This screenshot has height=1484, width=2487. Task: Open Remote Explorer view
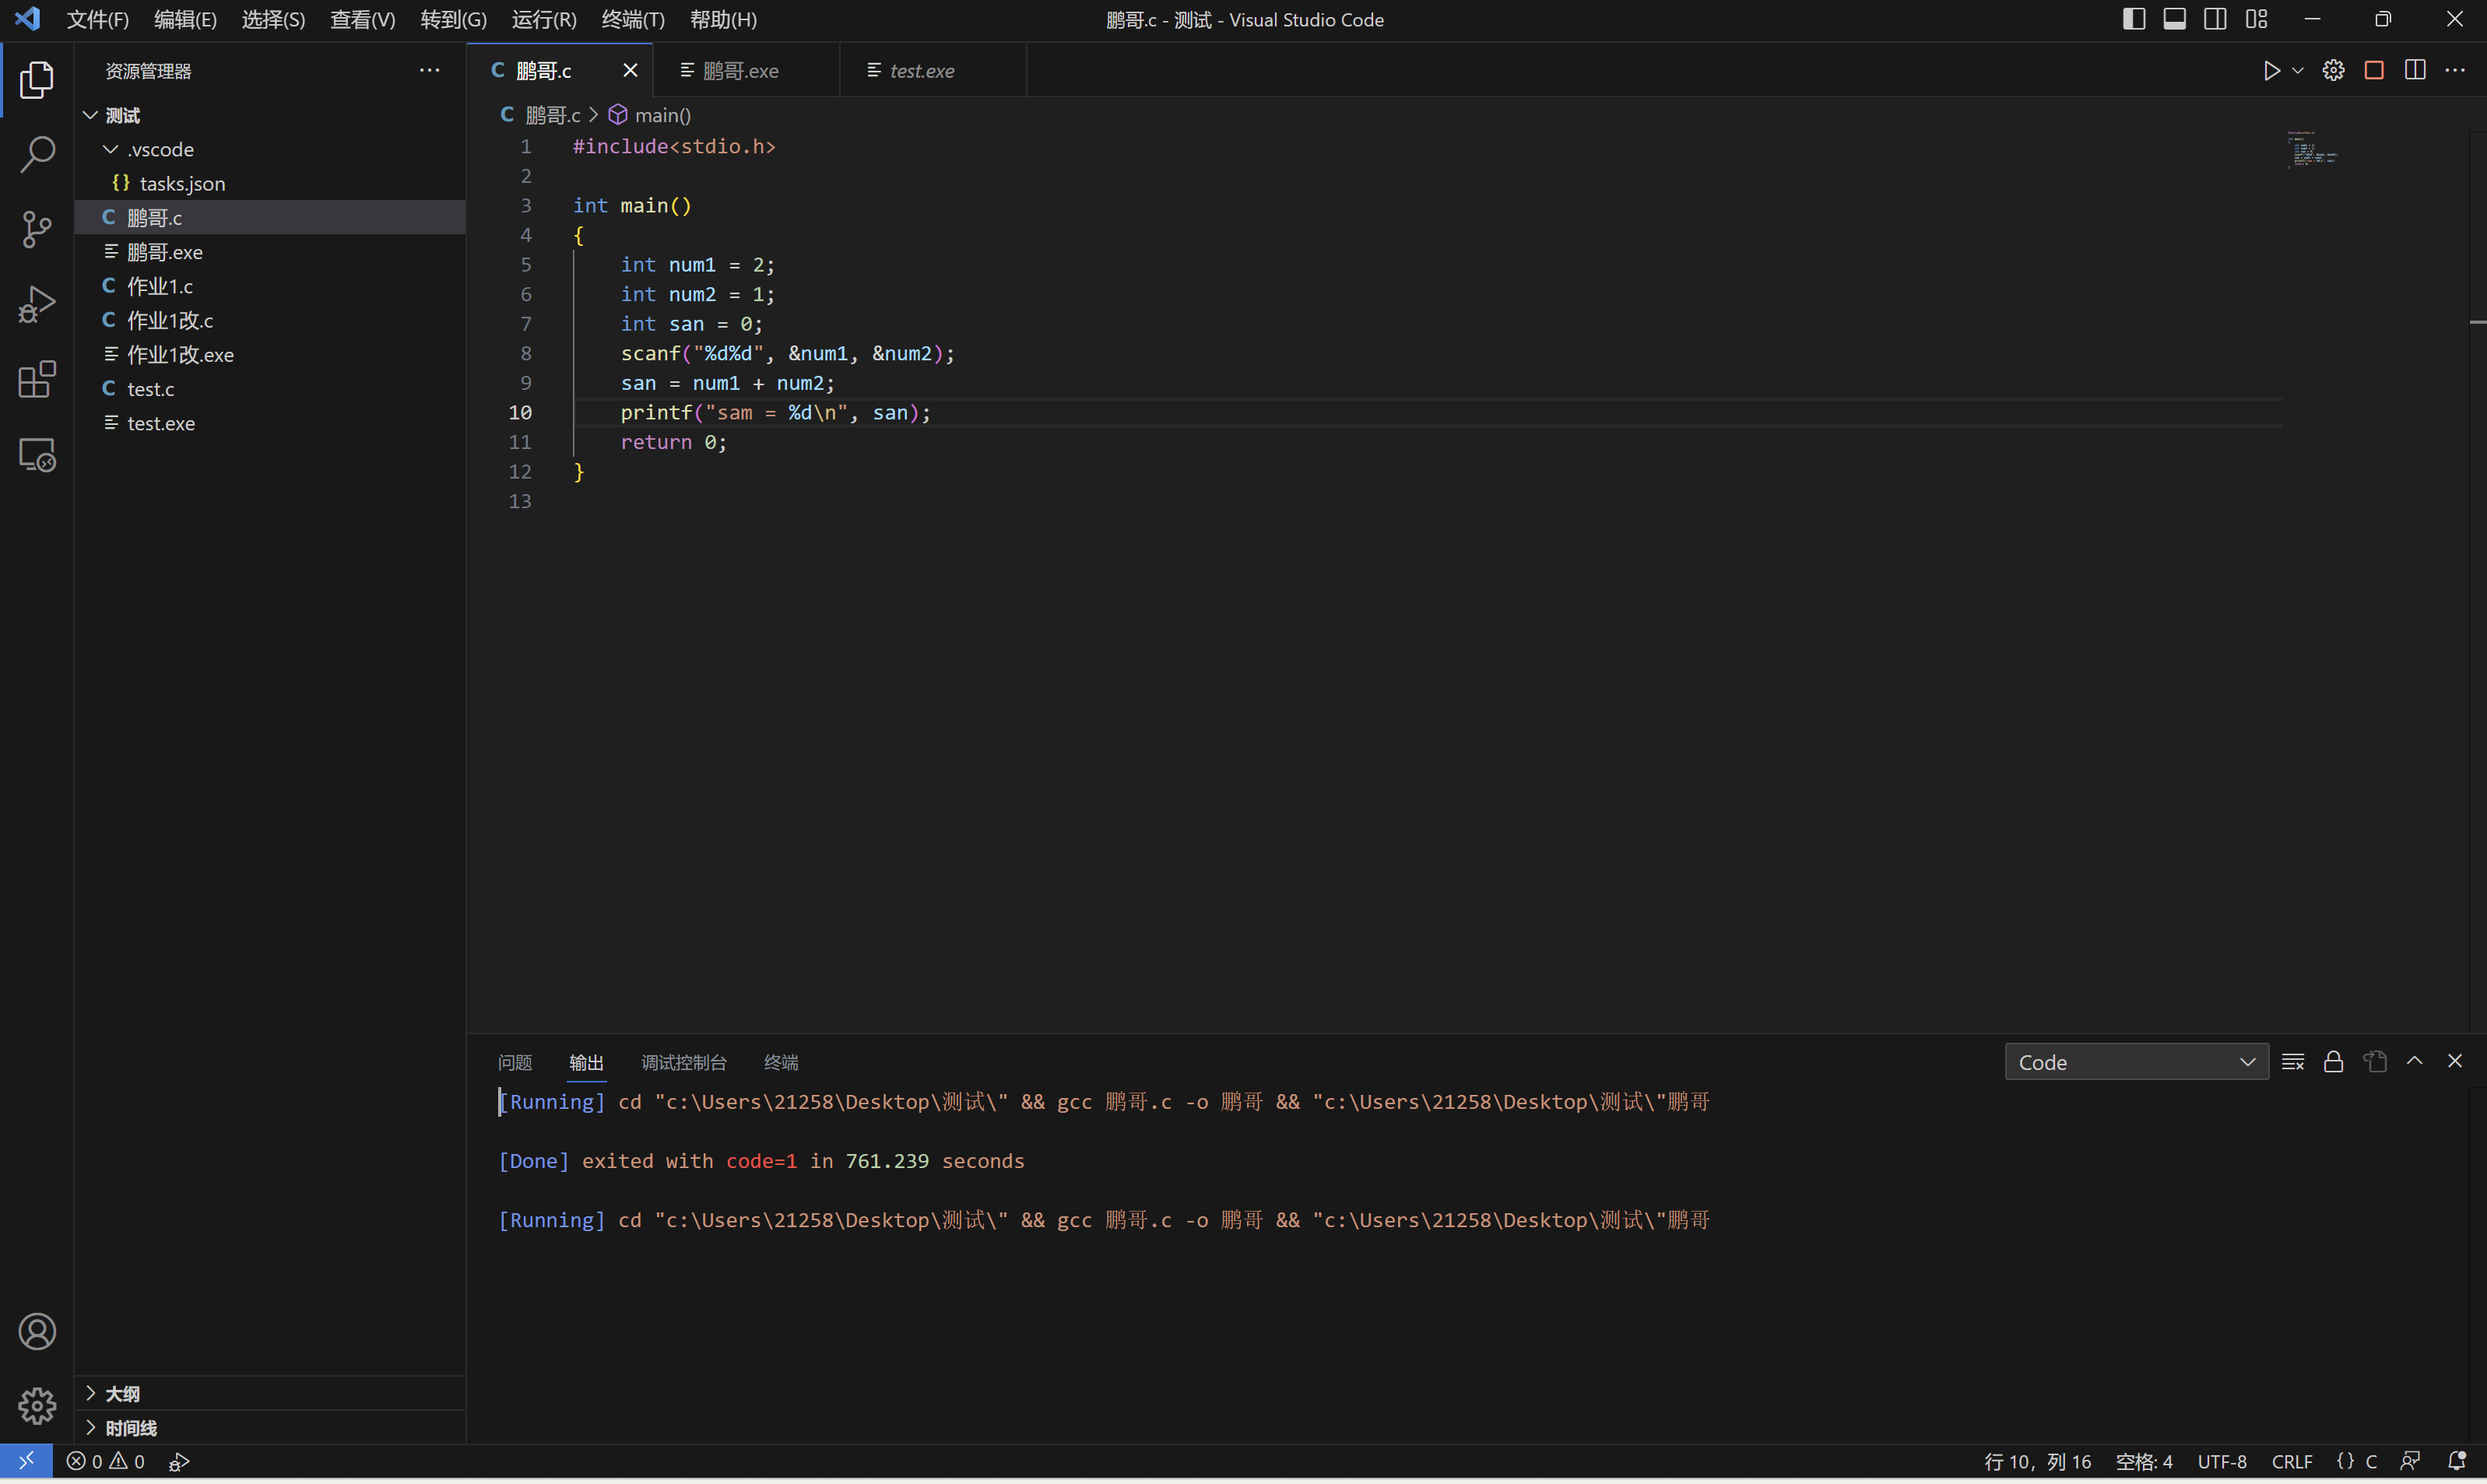coord(37,455)
